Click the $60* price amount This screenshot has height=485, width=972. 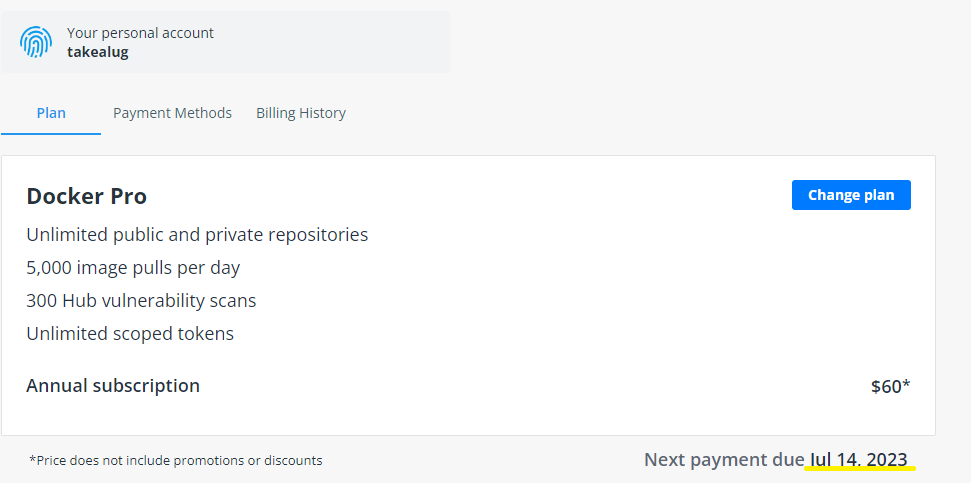[887, 387]
